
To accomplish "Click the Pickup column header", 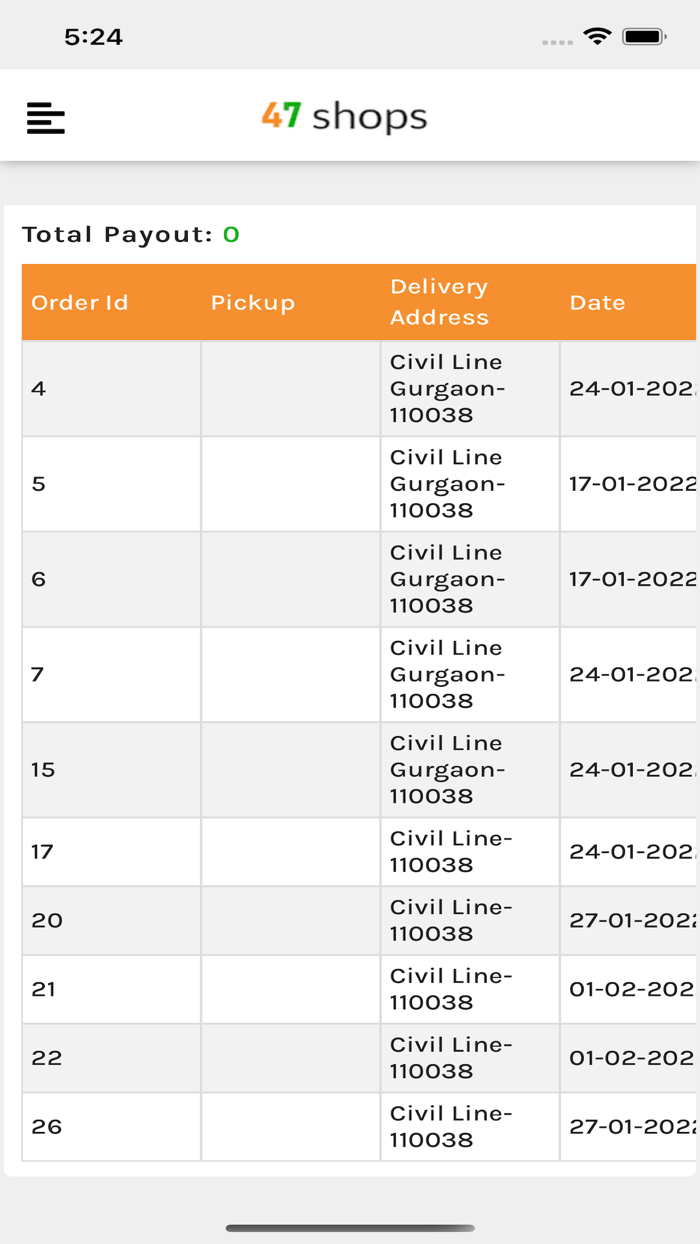I will pyautogui.click(x=253, y=302).
